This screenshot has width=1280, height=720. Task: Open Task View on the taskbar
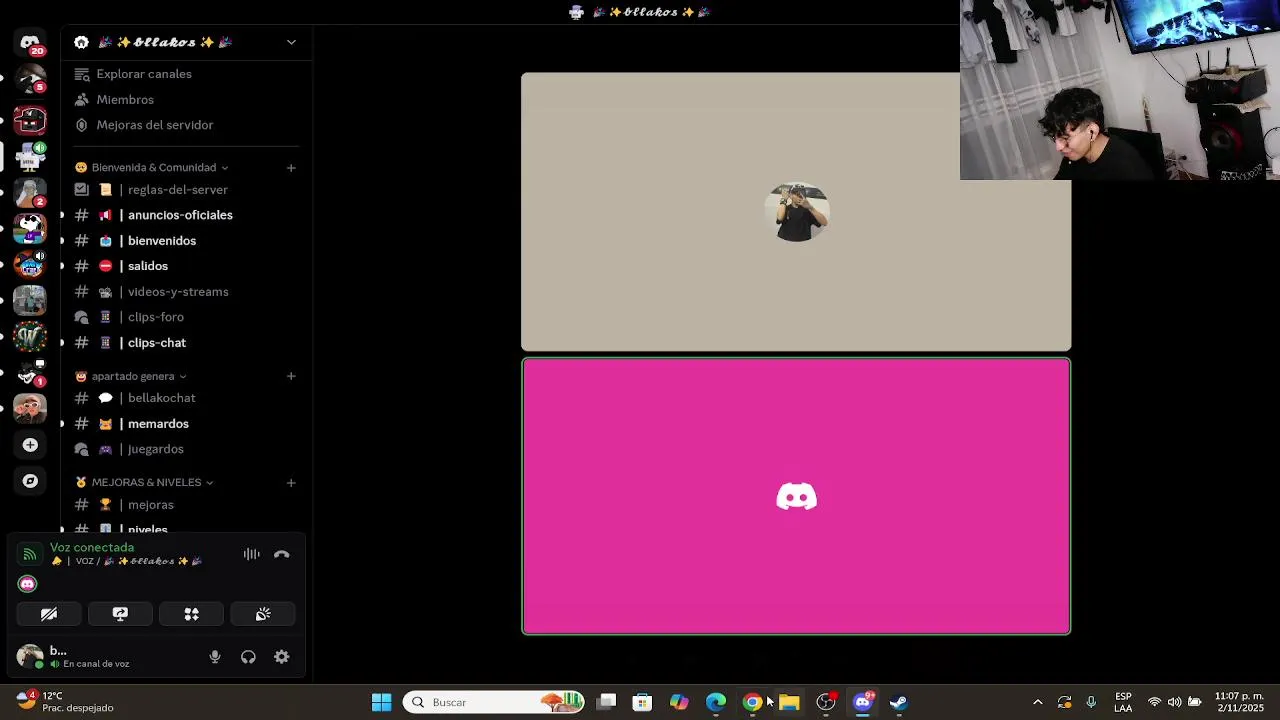pyautogui.click(x=607, y=702)
